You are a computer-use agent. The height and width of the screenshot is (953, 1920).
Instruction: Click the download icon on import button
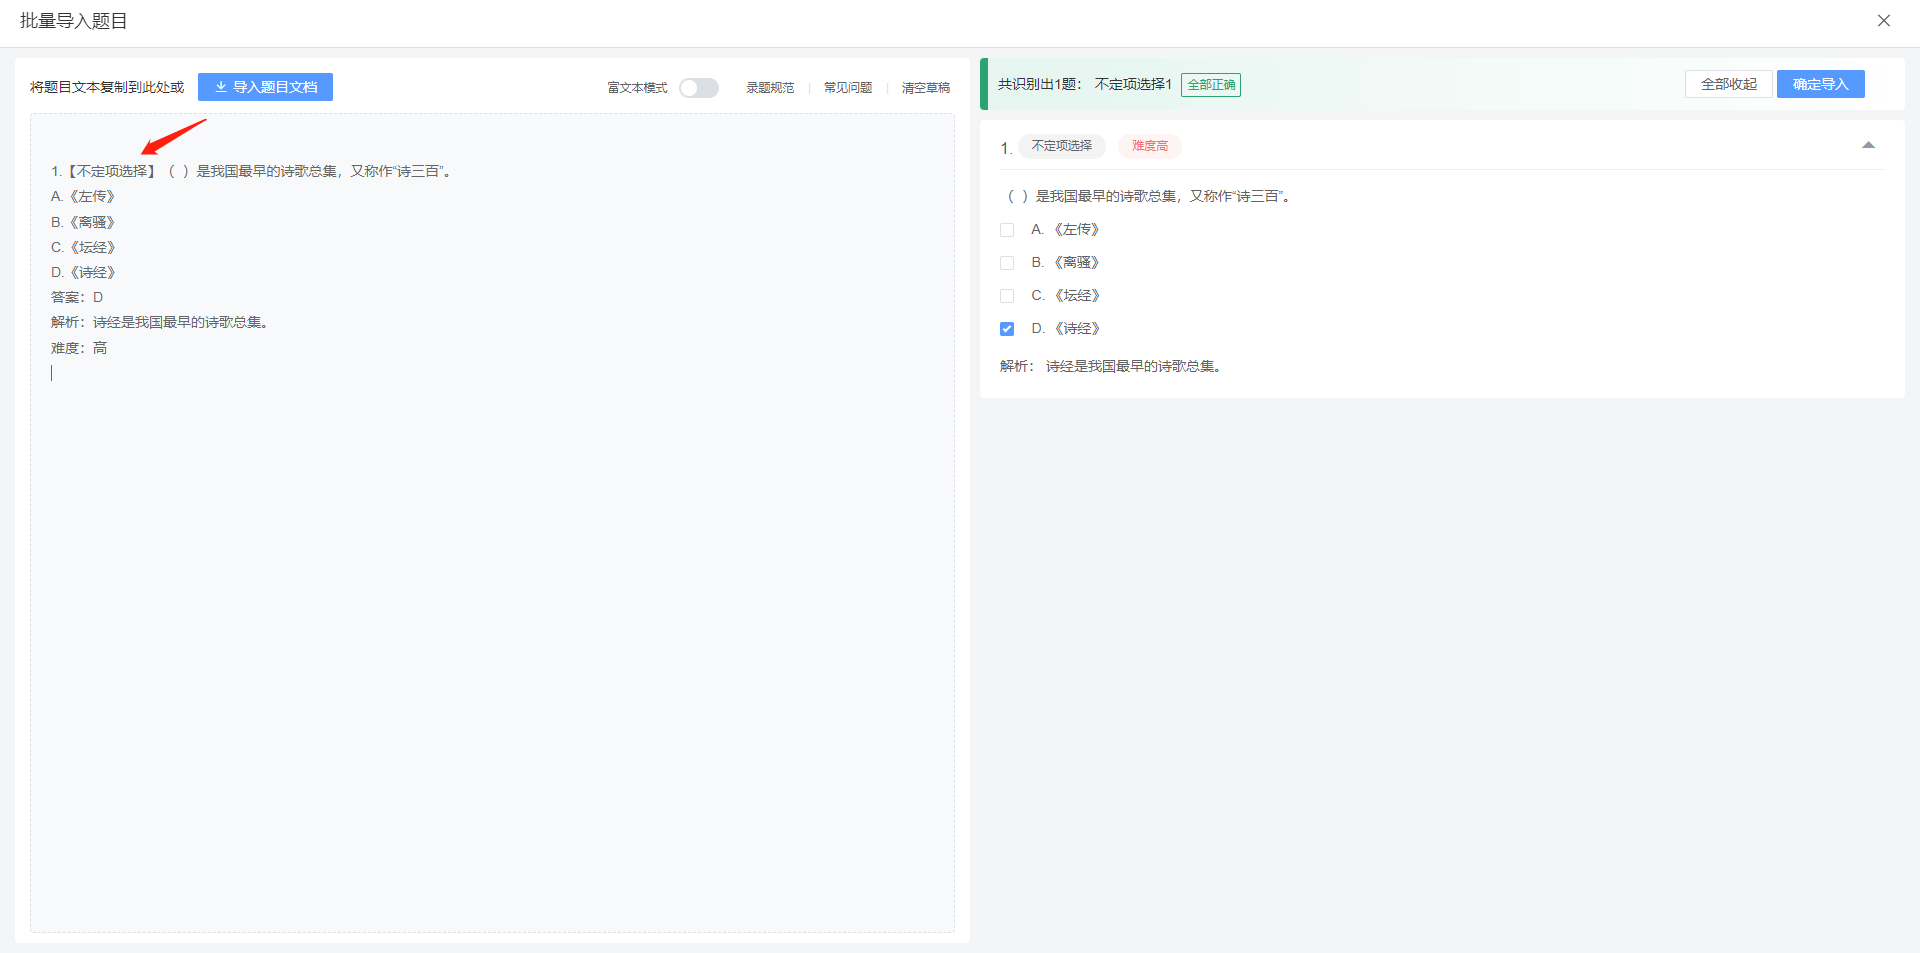coord(221,87)
